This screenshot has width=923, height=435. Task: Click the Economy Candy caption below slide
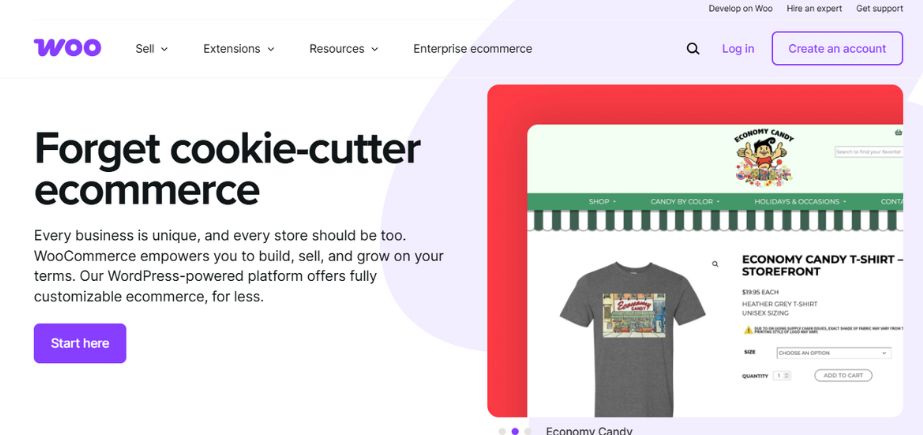click(589, 431)
